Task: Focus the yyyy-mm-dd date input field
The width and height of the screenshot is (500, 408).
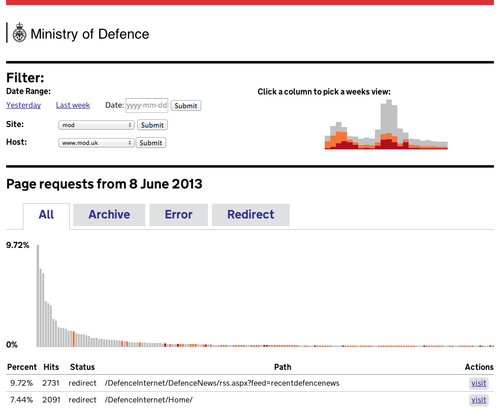Action: 147,105
